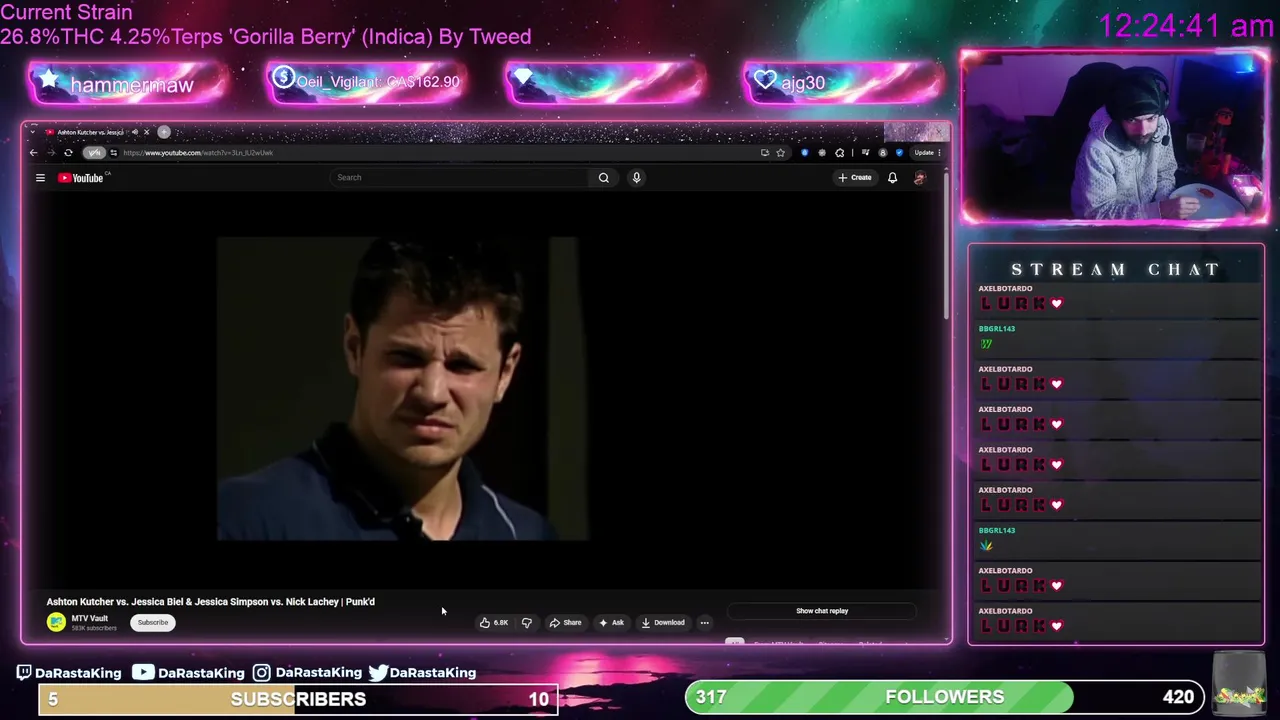Image resolution: width=1280 pixels, height=720 pixels.
Task: Go back with the browser back arrow
Action: click(x=33, y=153)
